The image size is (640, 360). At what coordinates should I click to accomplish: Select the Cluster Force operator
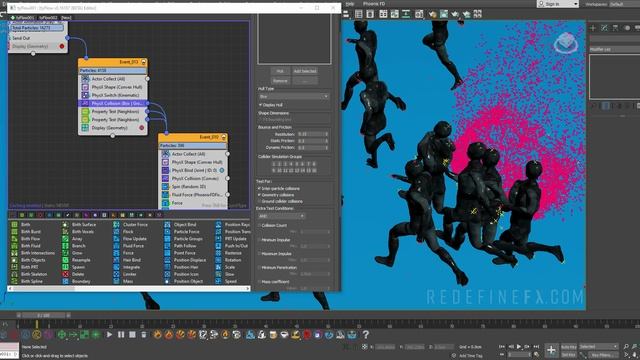[x=135, y=224]
